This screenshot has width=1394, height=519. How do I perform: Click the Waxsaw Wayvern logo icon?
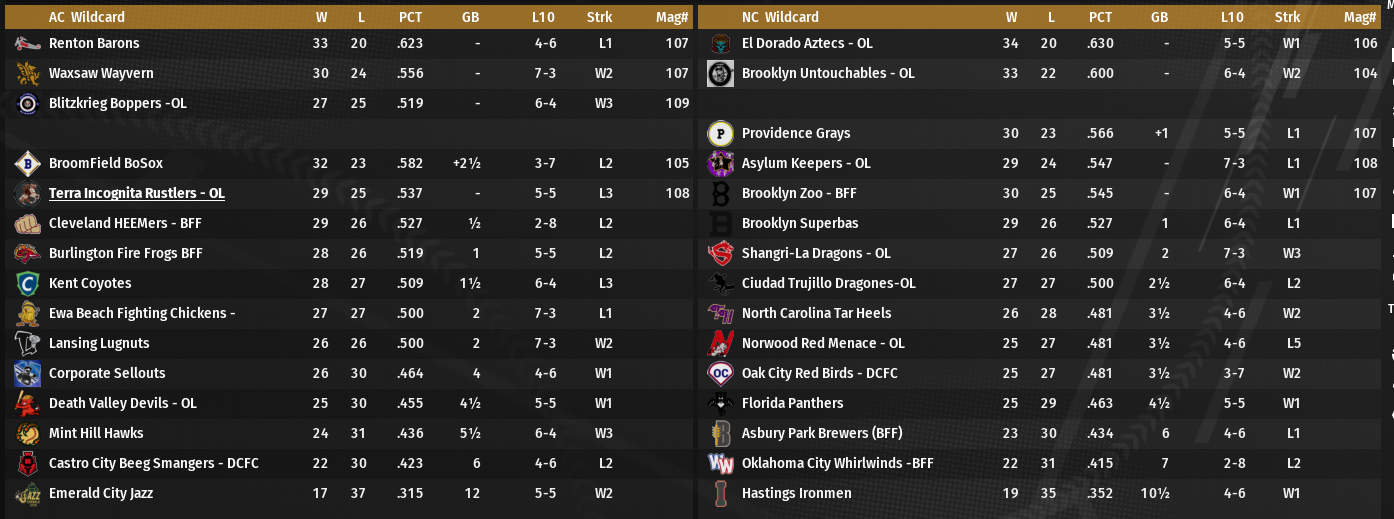click(28, 74)
